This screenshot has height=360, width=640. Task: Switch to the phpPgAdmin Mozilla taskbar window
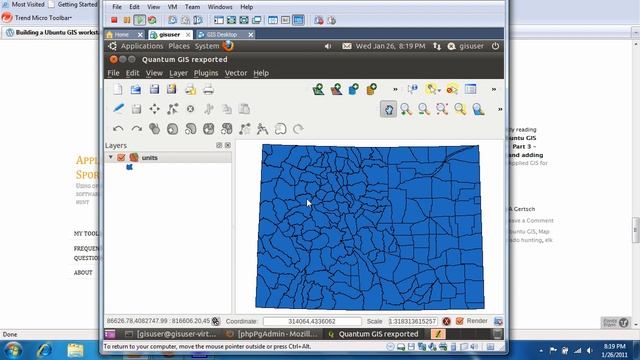pos(273,334)
